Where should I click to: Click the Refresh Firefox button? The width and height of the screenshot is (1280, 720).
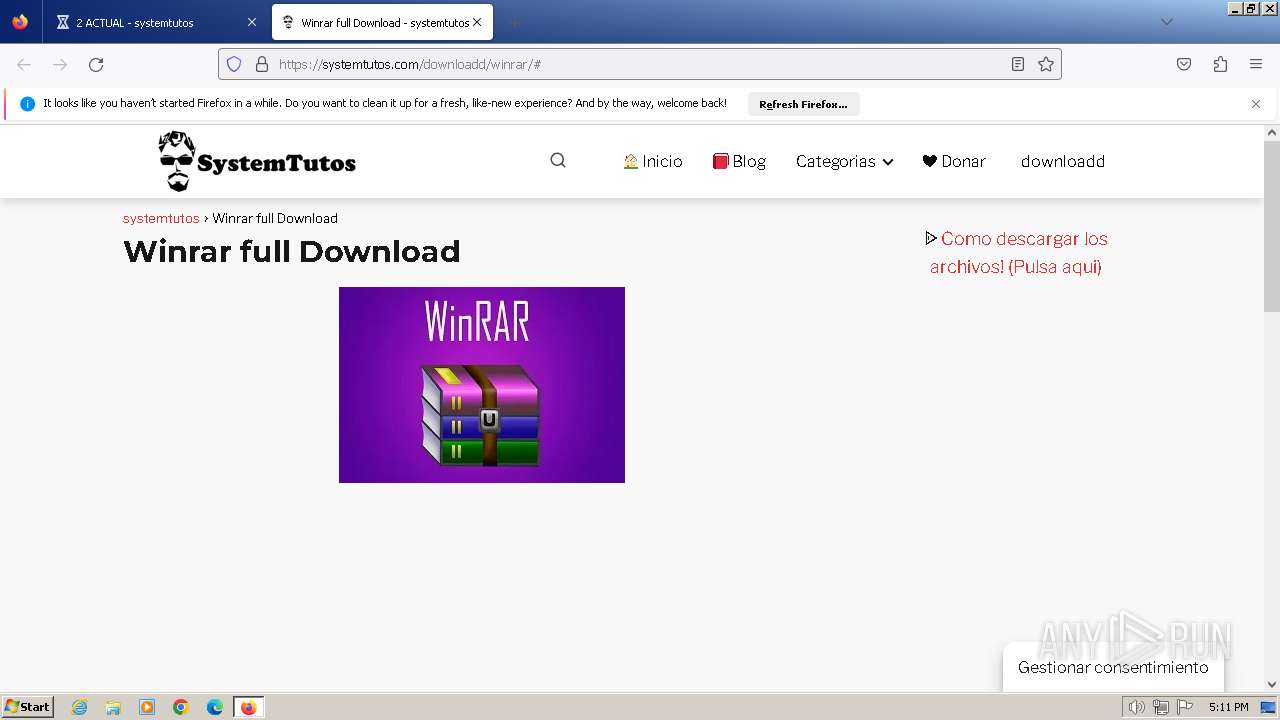coord(803,104)
